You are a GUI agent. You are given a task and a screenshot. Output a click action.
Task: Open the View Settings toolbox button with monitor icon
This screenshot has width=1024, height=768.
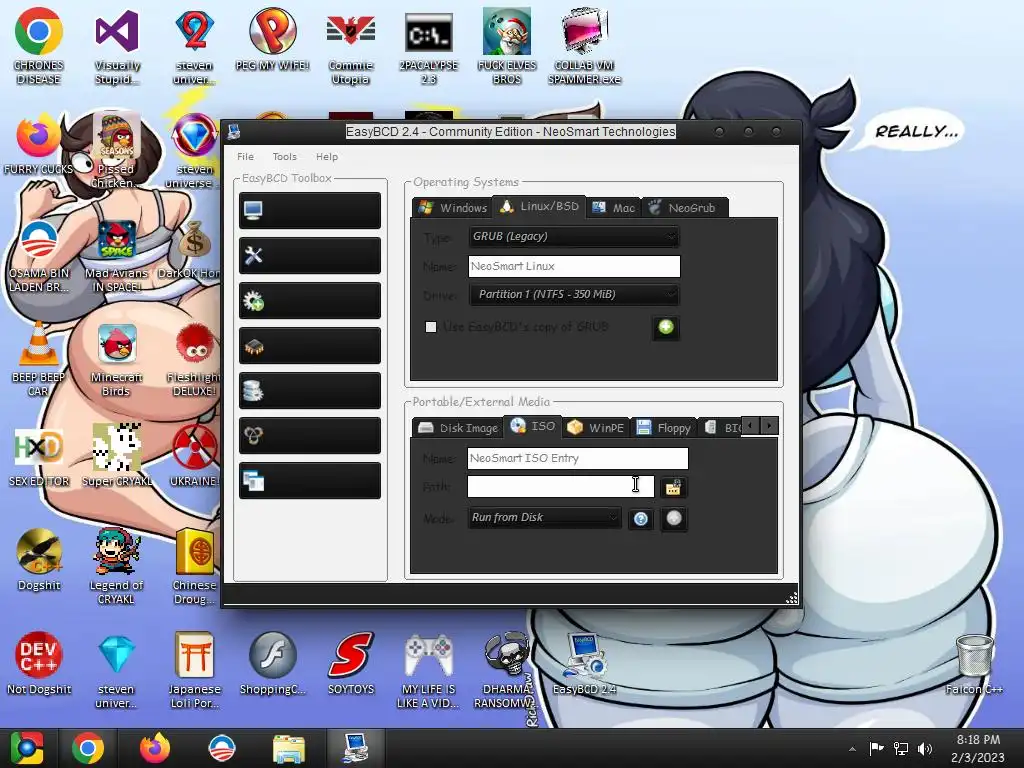pos(310,210)
